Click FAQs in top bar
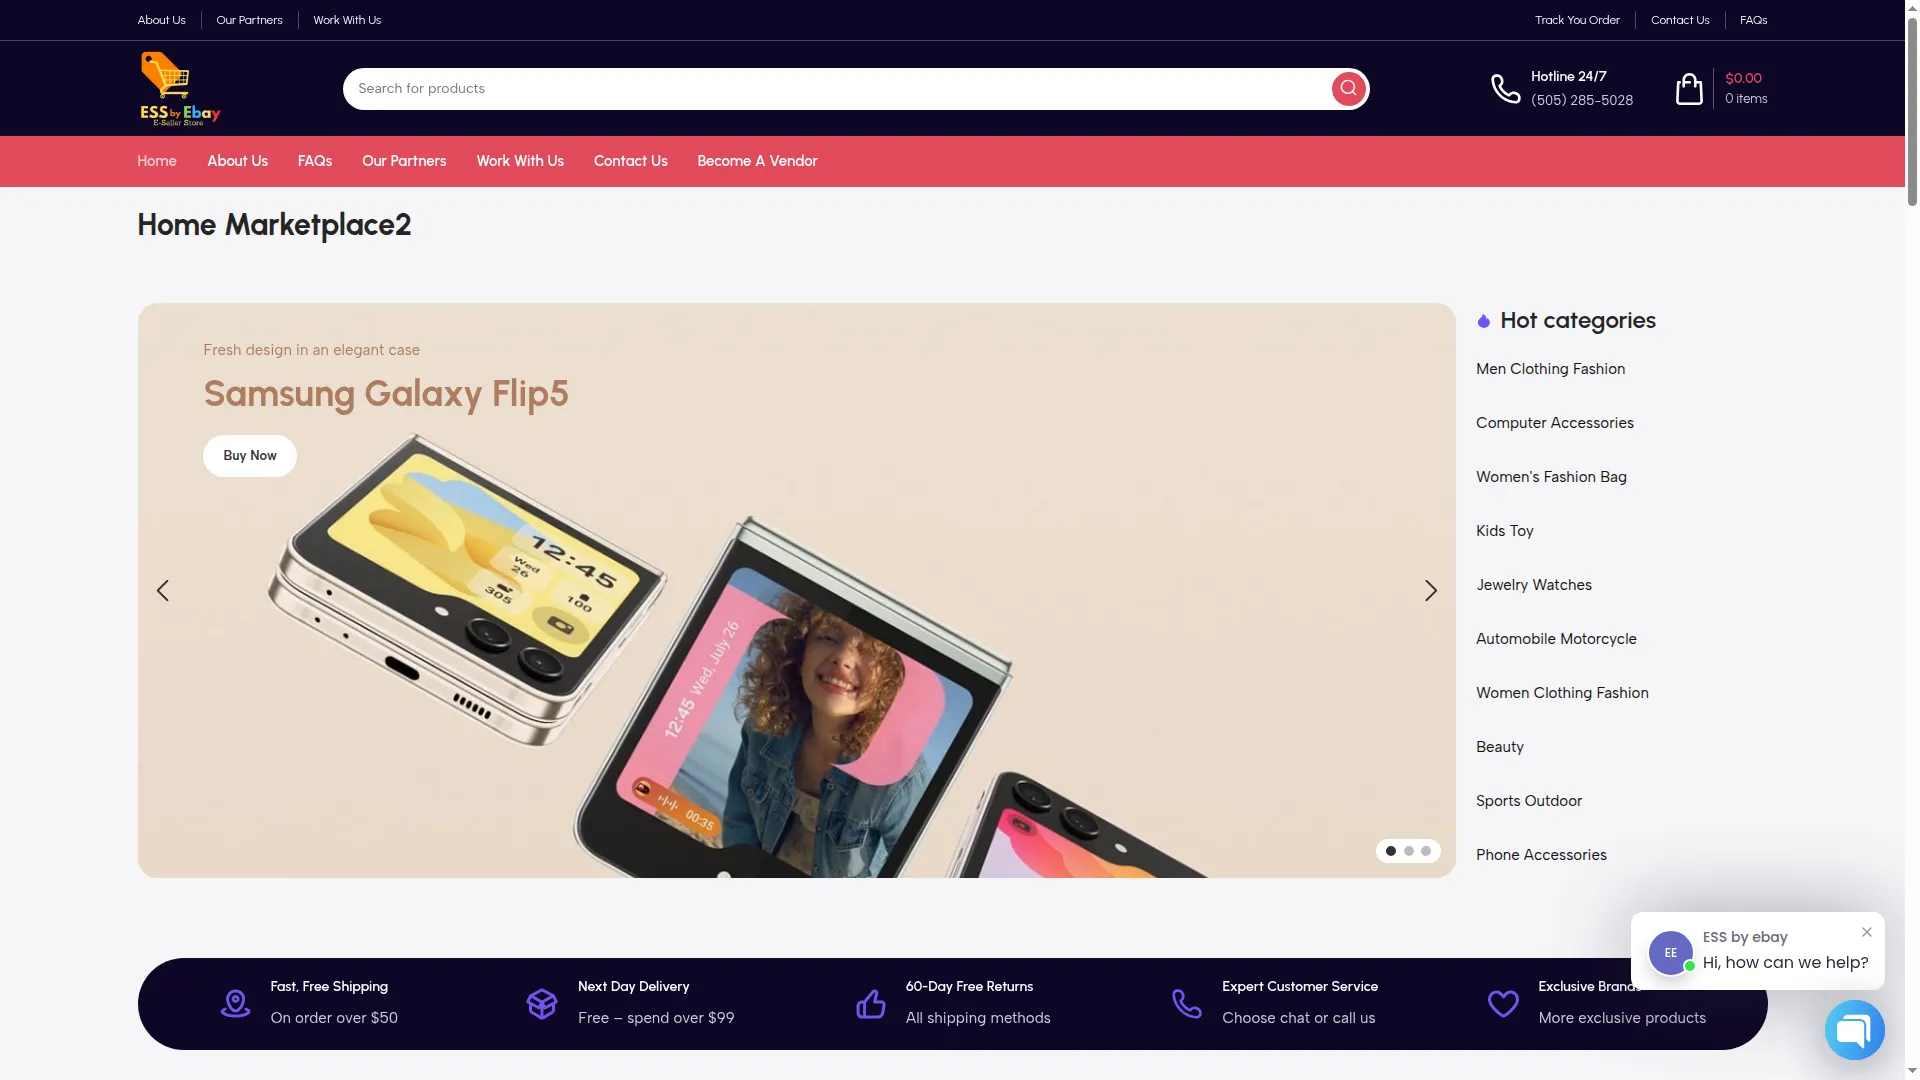The height and width of the screenshot is (1080, 1920). [1753, 20]
